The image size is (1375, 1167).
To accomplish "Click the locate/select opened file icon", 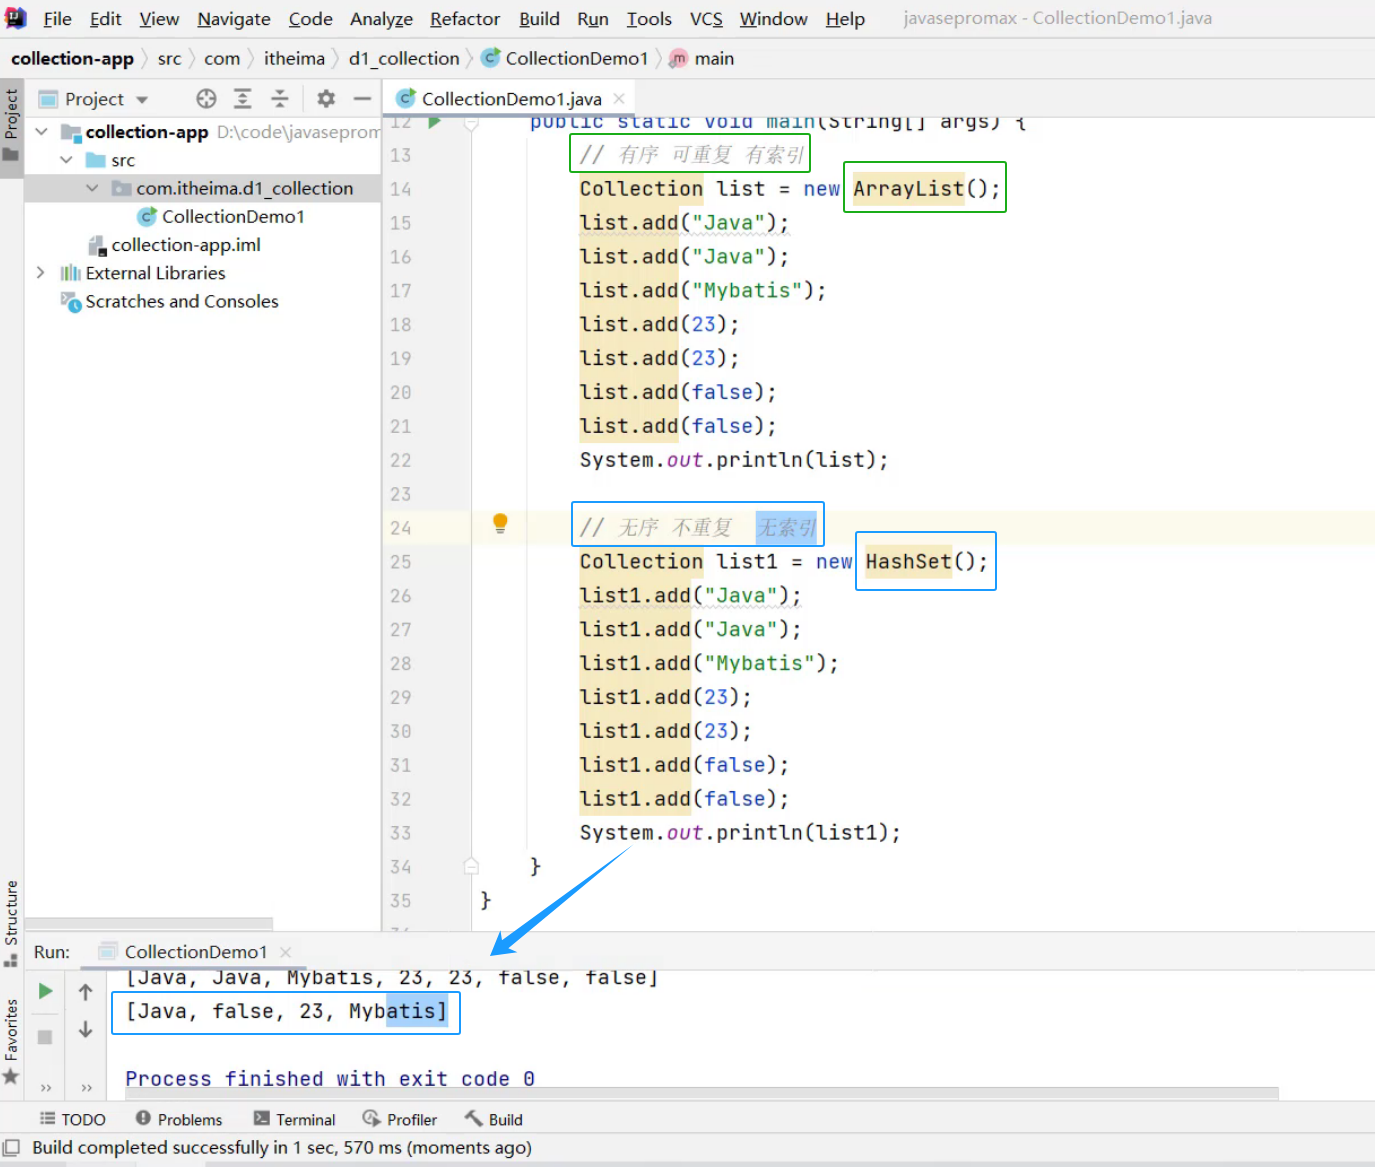I will [206, 98].
